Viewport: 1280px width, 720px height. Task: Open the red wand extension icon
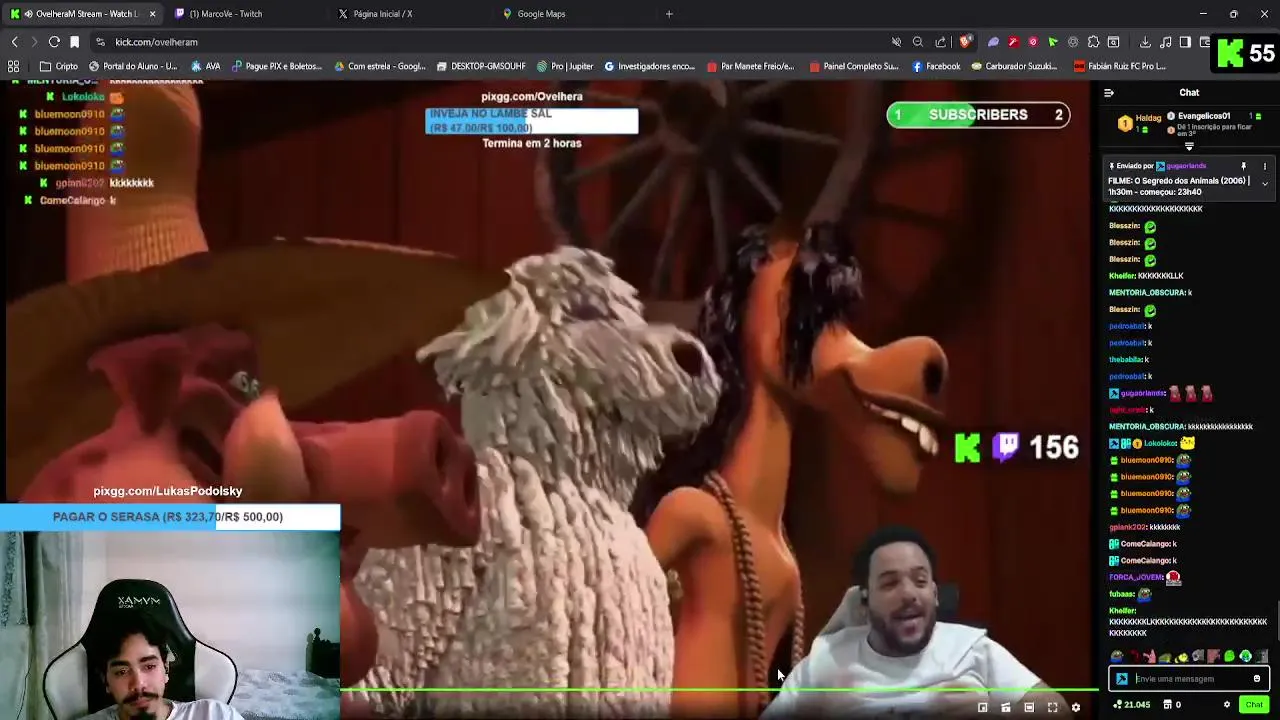(x=1013, y=42)
